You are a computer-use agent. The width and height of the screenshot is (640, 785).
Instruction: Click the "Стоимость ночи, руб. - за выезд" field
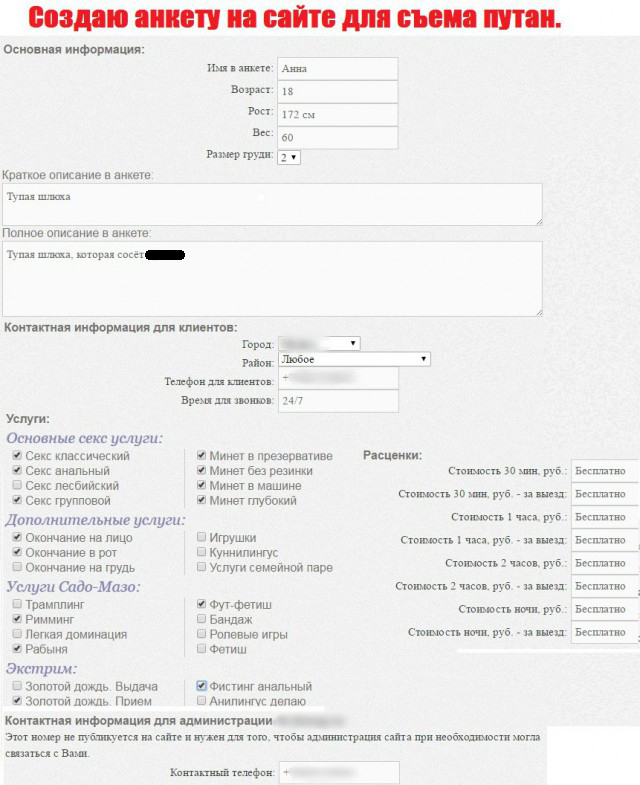click(x=605, y=632)
